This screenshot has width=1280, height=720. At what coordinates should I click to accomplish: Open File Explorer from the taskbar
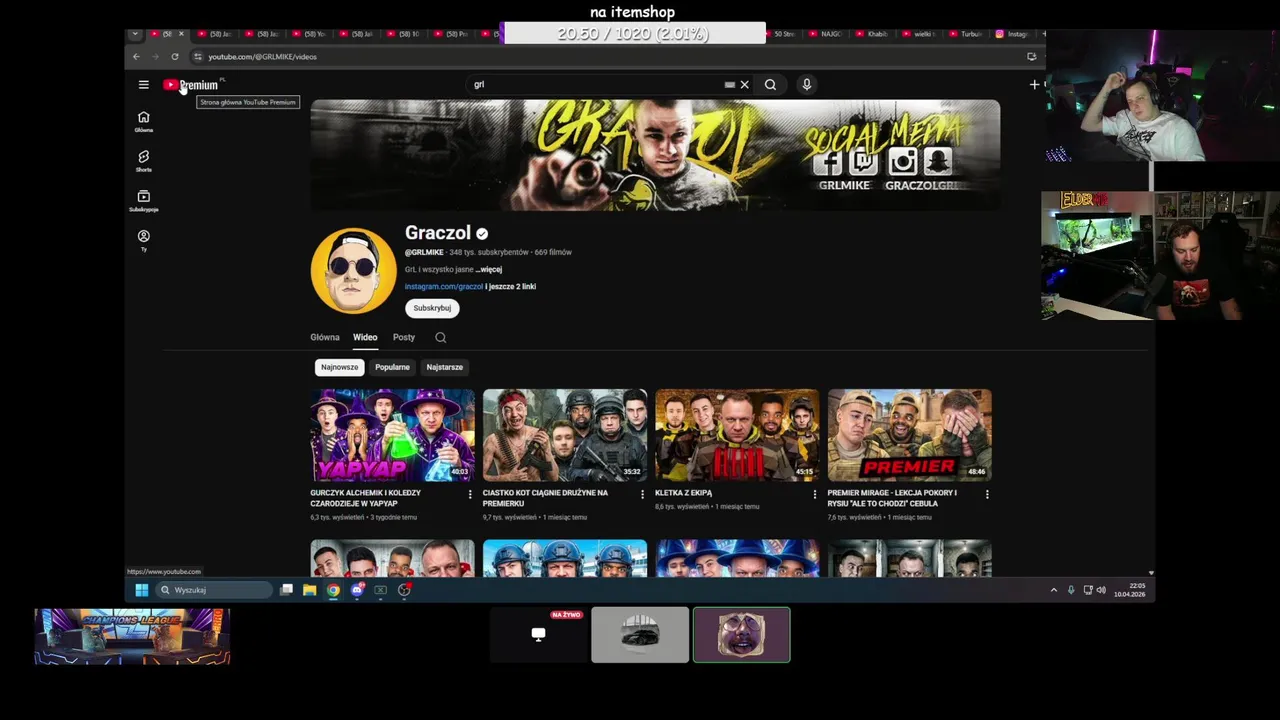[x=310, y=590]
